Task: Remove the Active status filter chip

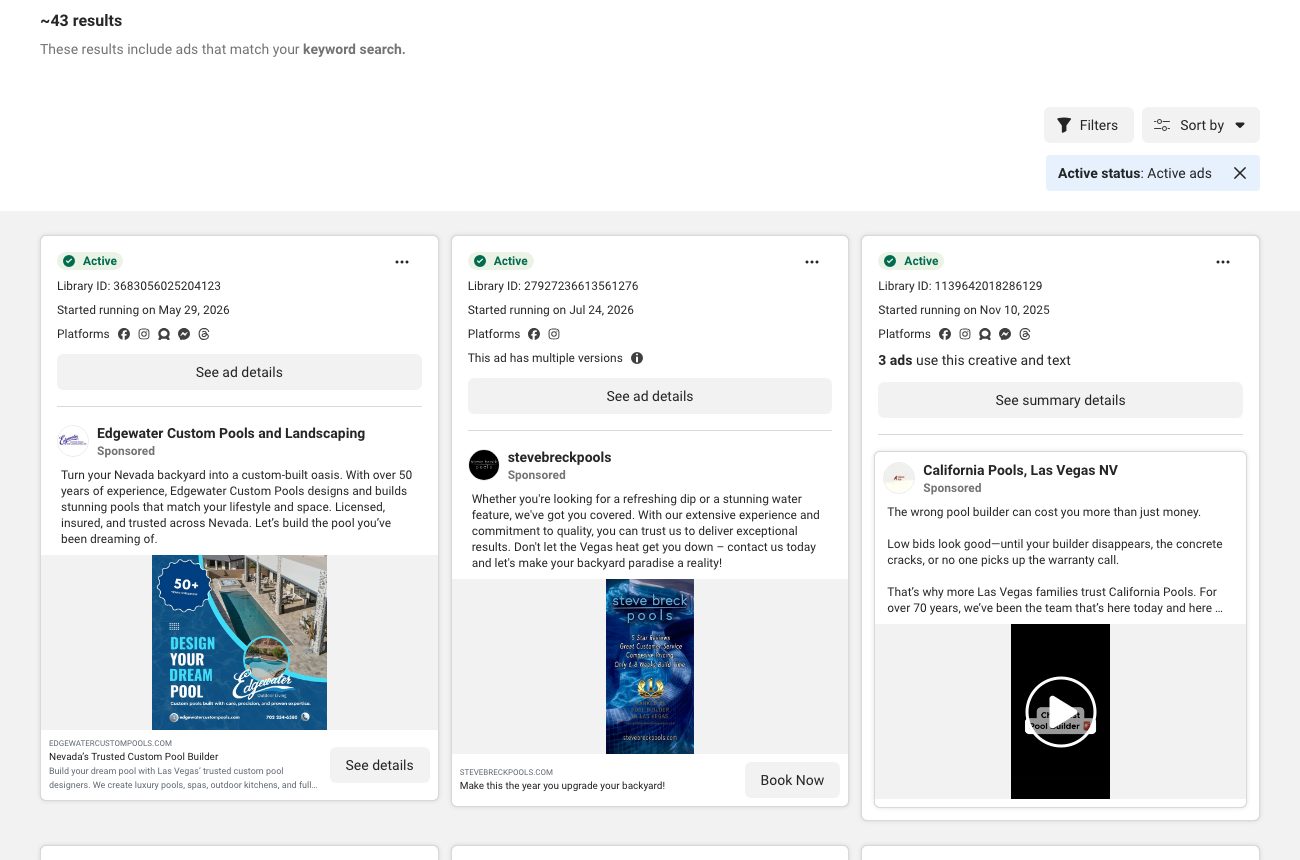Action: (x=1240, y=173)
